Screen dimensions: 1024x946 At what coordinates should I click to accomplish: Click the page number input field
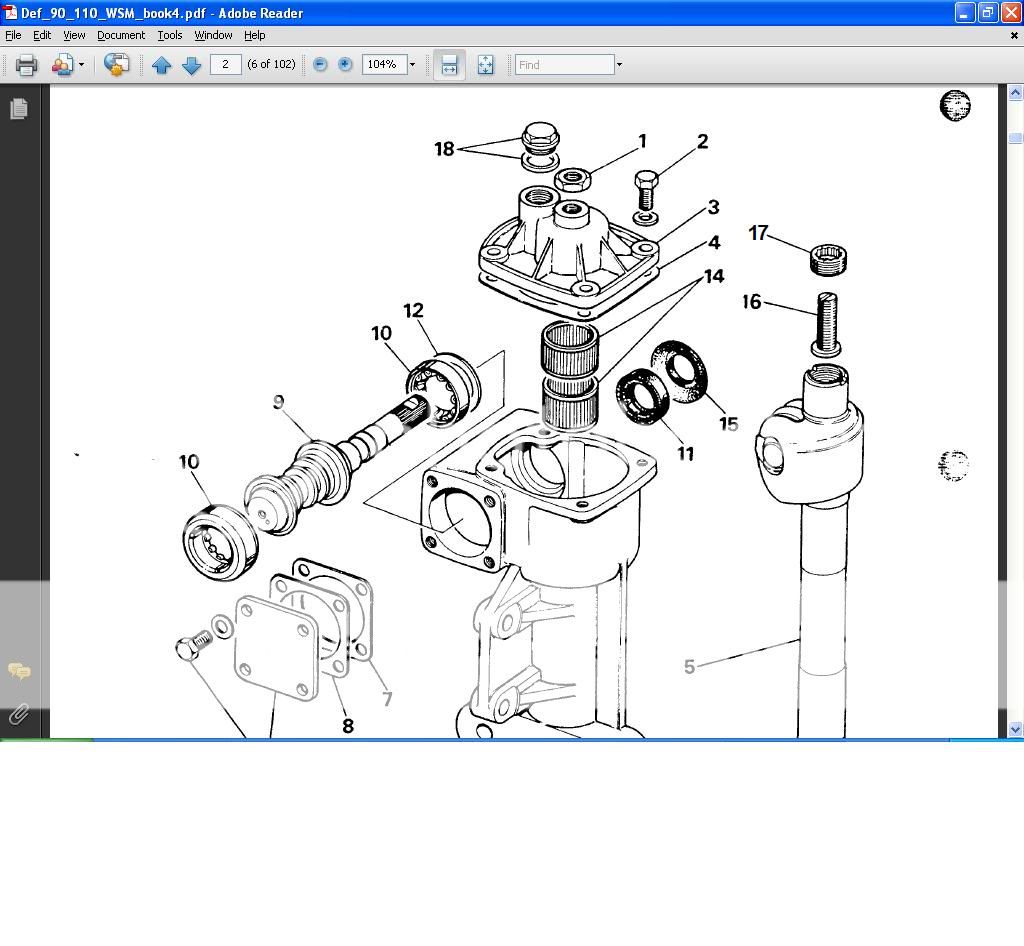pos(226,64)
